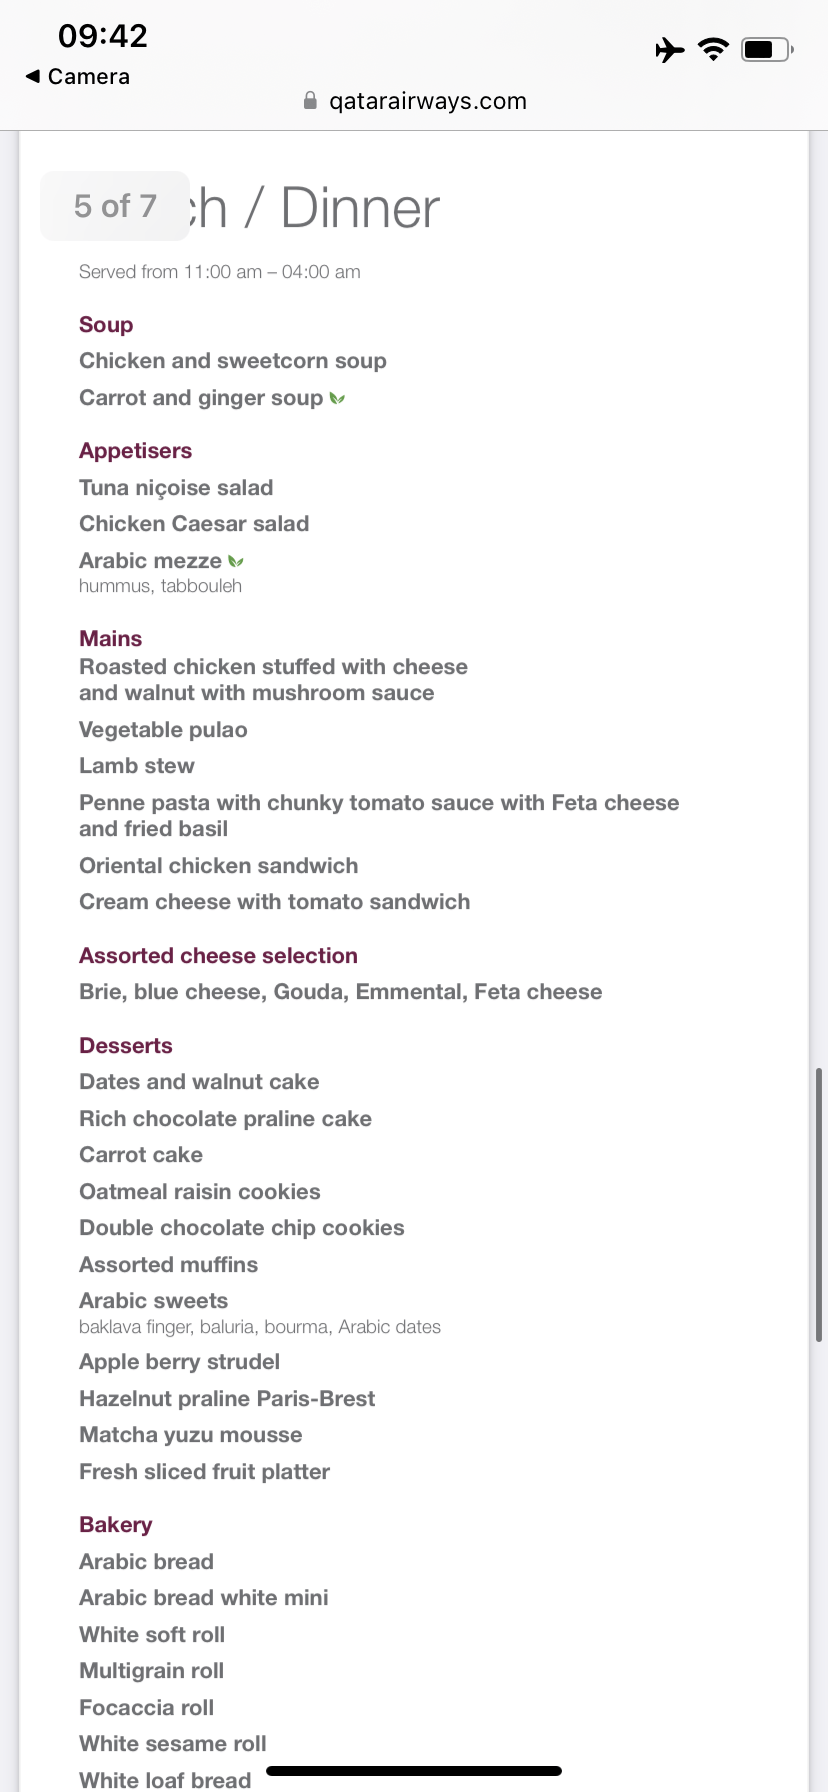
Task: Tap the airplane mode status icon
Action: pyautogui.click(x=670, y=49)
